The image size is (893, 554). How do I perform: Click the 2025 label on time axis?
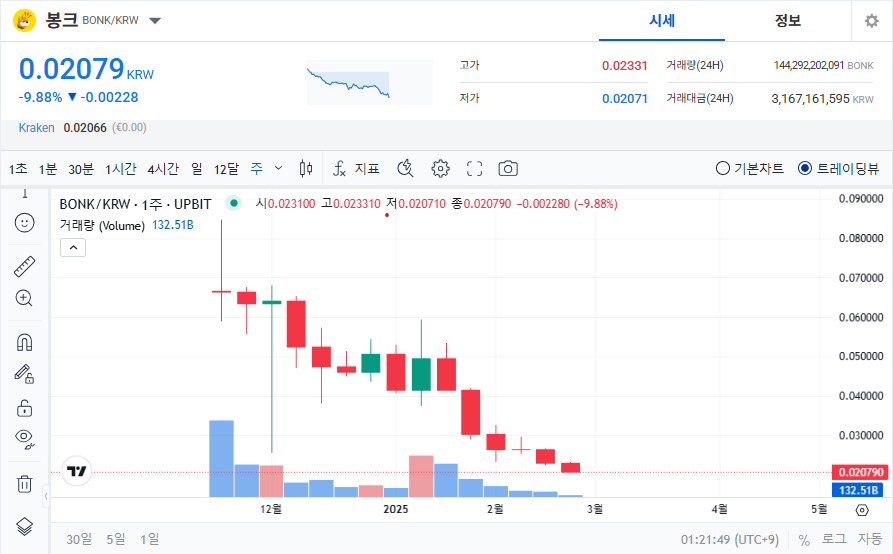click(396, 509)
